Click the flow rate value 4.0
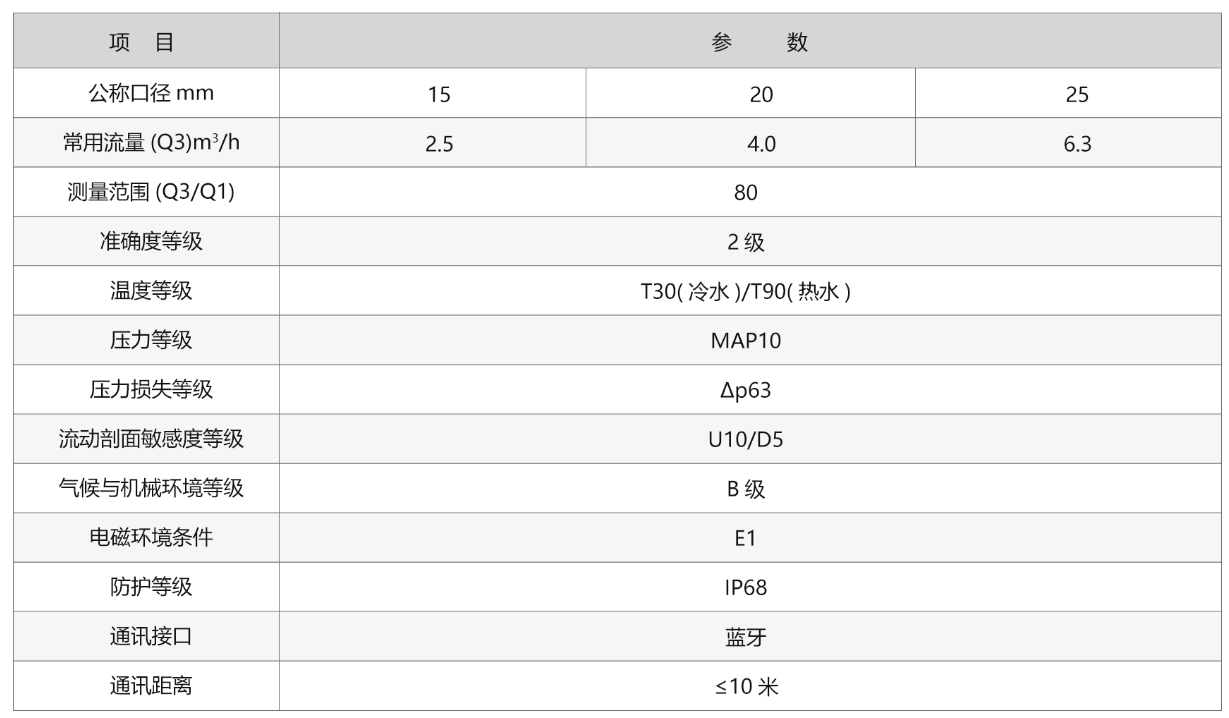Image resolution: width=1229 pixels, height=718 pixels. click(762, 145)
